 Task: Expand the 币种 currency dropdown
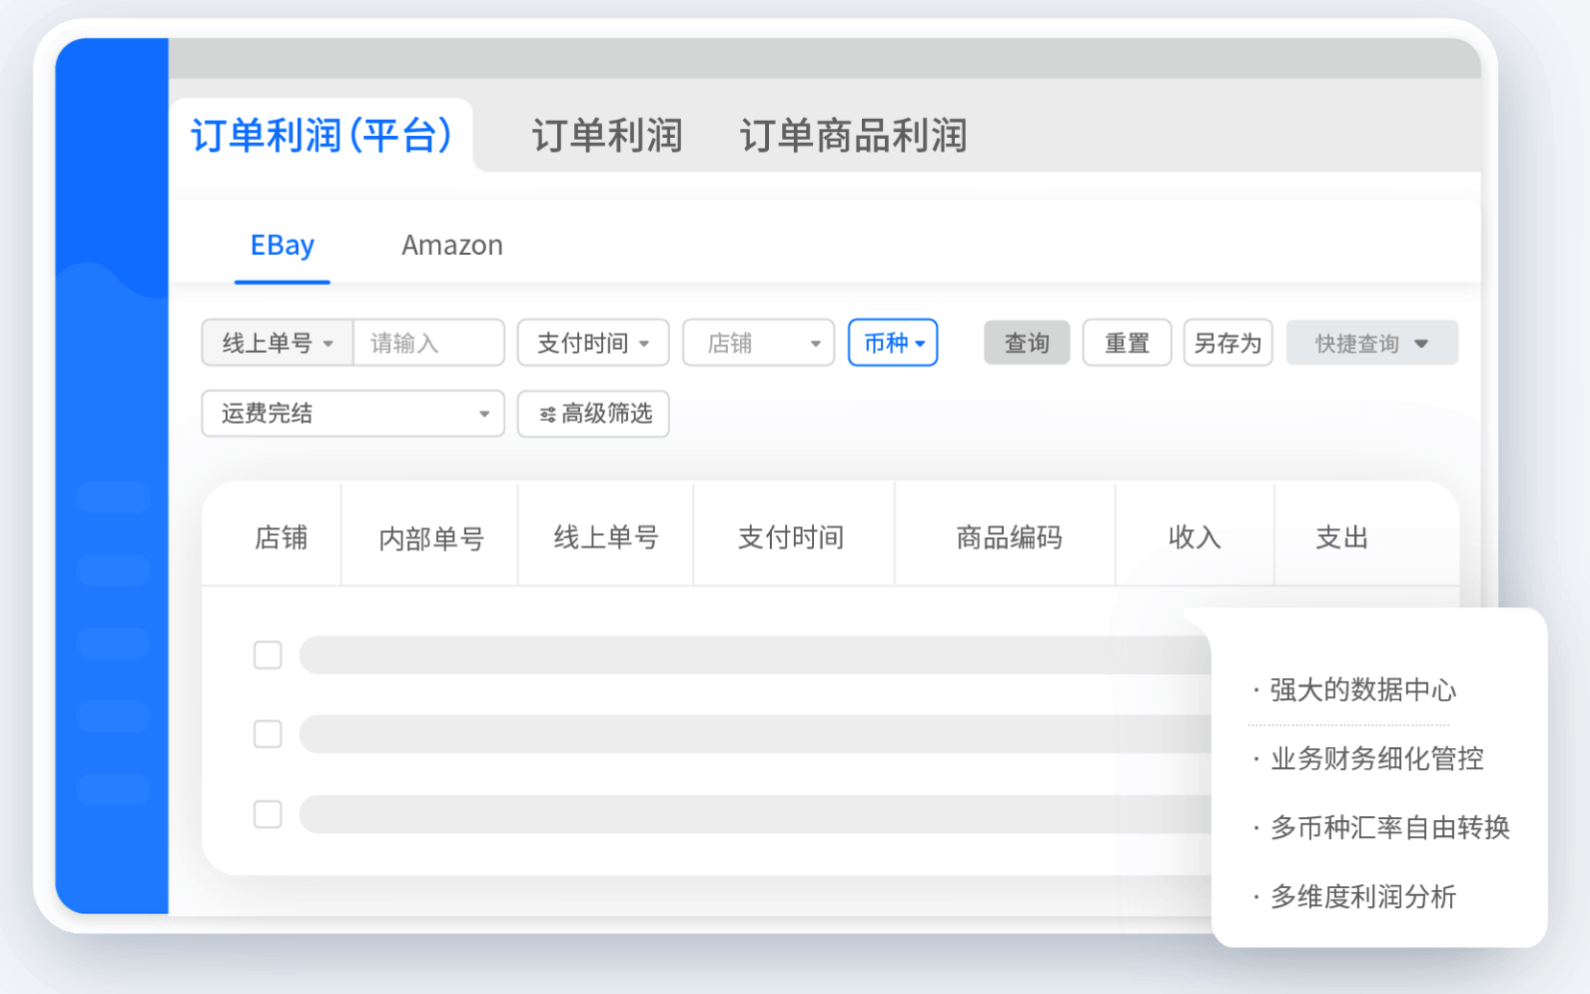(x=893, y=343)
